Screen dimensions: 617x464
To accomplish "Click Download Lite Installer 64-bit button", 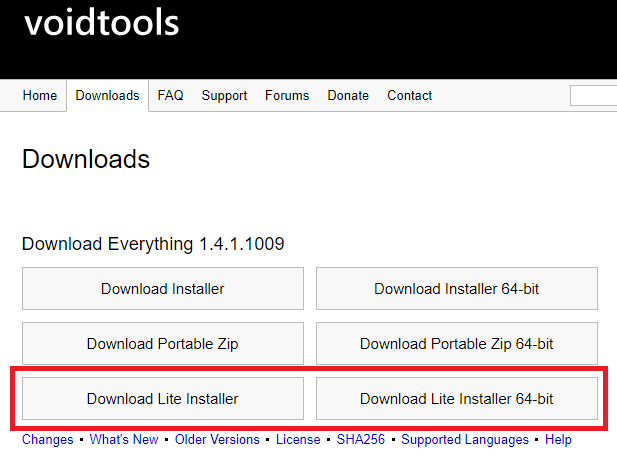I will tap(457, 399).
